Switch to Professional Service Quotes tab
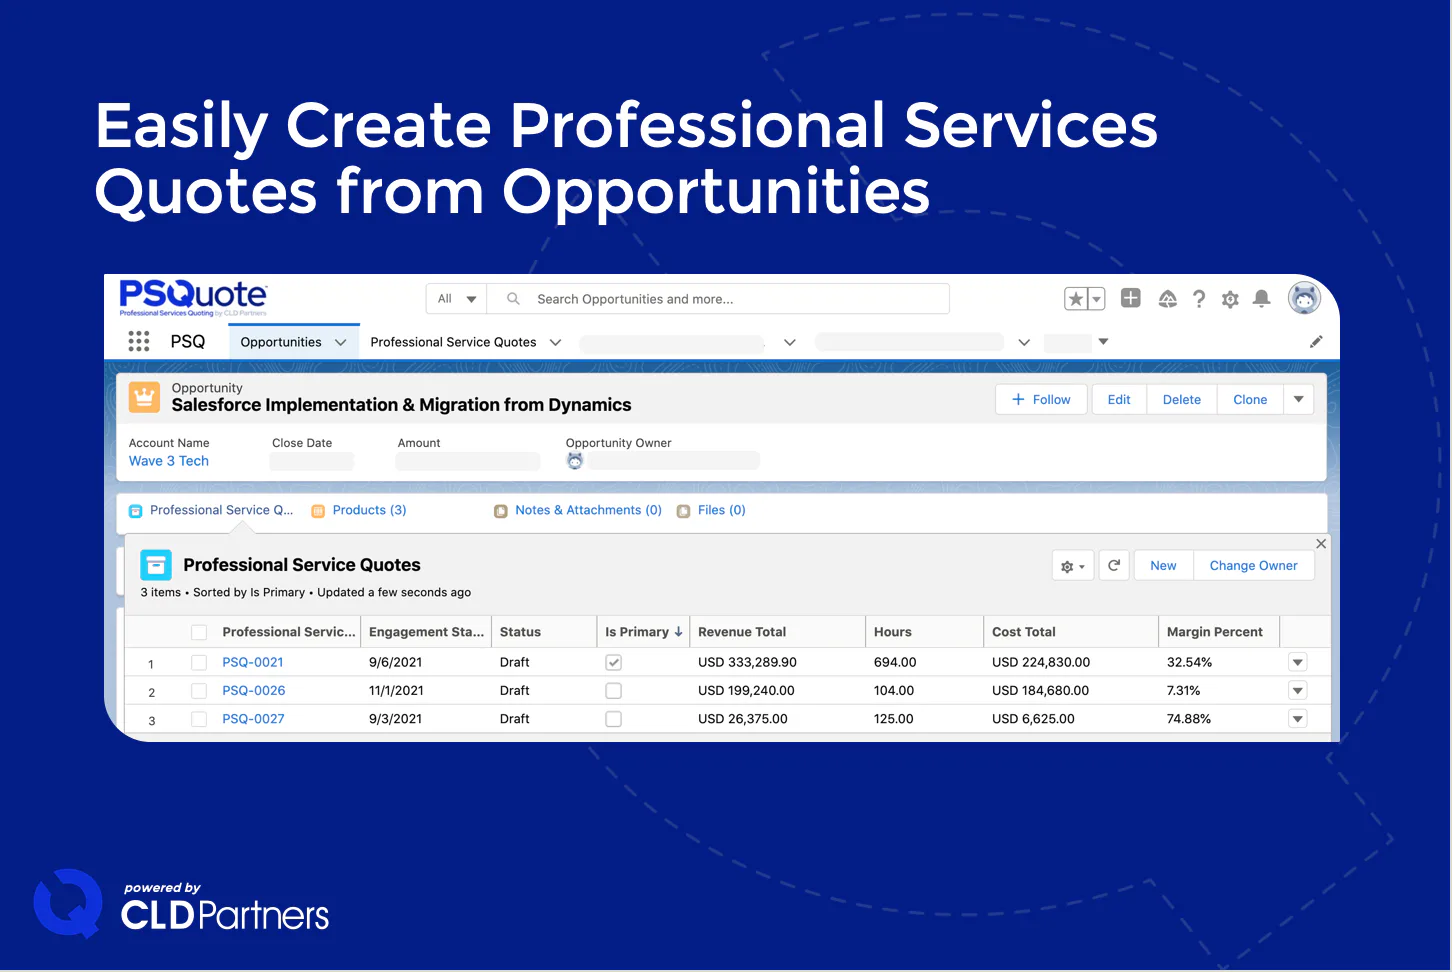Viewport: 1452px width, 972px height. (453, 342)
